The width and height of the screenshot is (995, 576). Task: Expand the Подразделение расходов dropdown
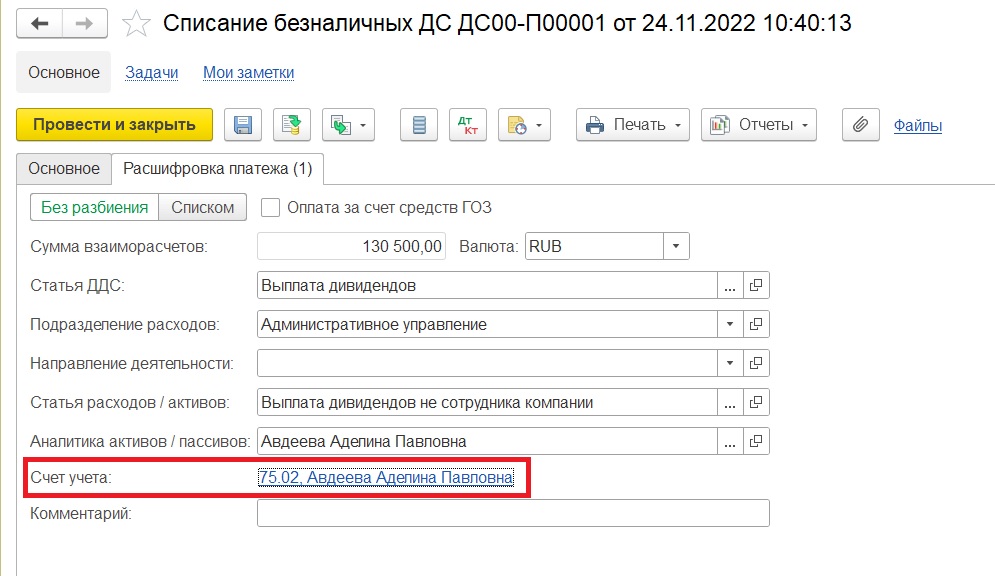(x=730, y=324)
